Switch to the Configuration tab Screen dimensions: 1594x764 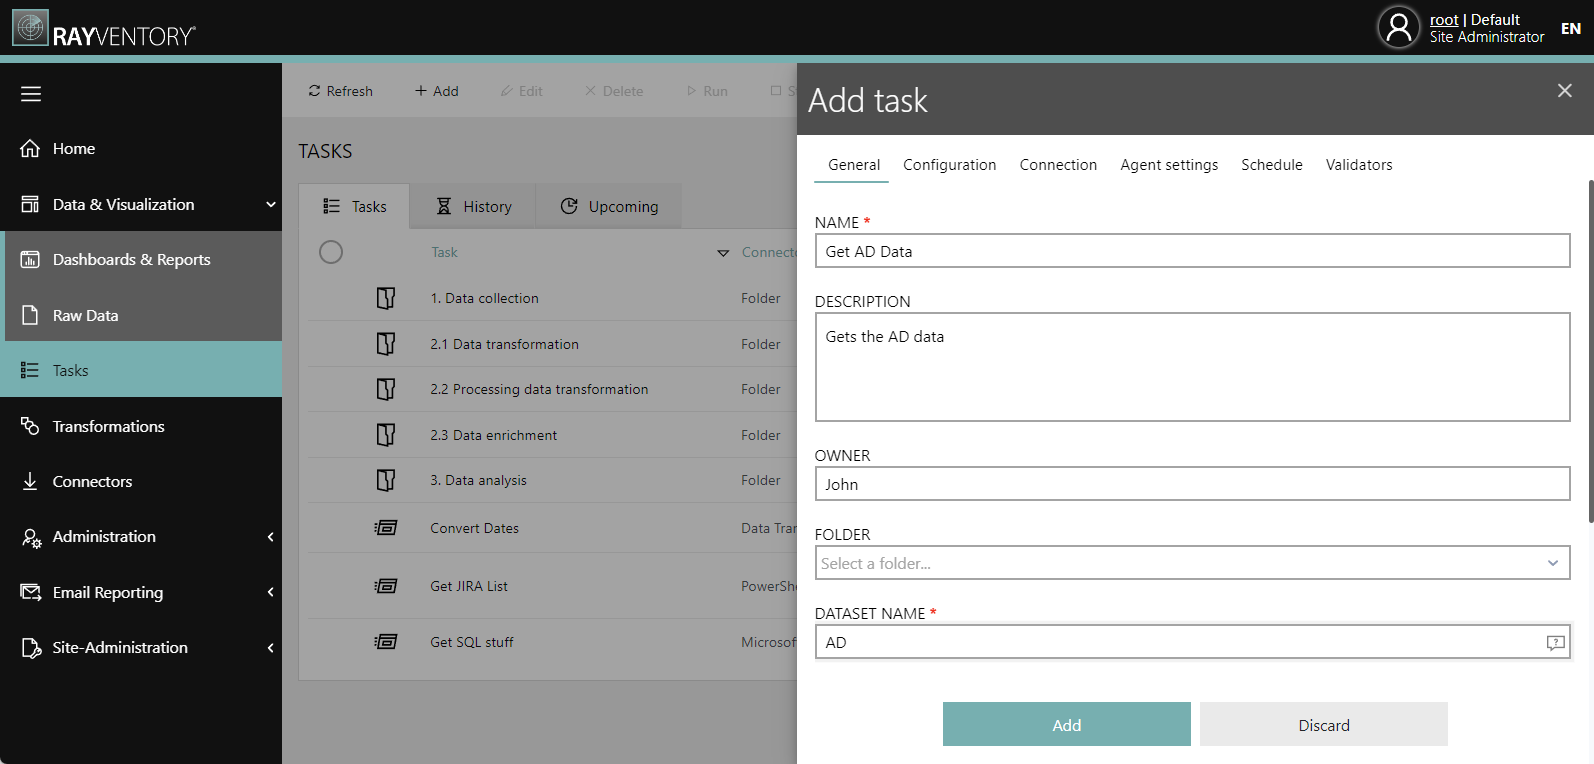[x=949, y=165]
